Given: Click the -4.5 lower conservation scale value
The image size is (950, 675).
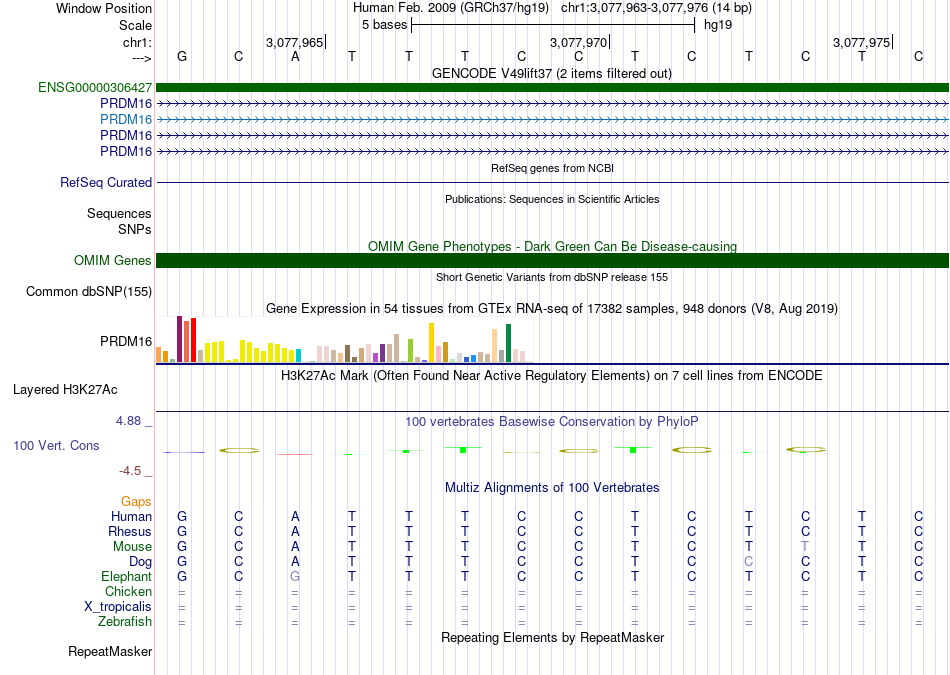Looking at the screenshot, I should pyautogui.click(x=130, y=471).
